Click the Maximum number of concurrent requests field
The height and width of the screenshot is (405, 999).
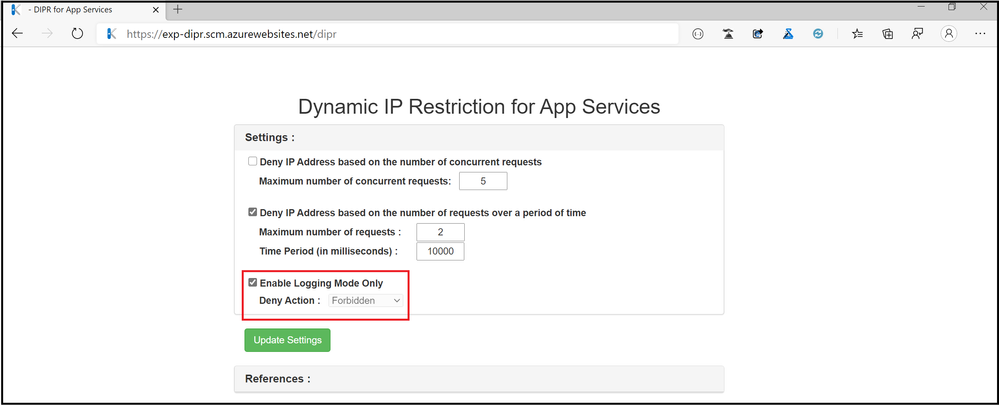click(x=483, y=181)
